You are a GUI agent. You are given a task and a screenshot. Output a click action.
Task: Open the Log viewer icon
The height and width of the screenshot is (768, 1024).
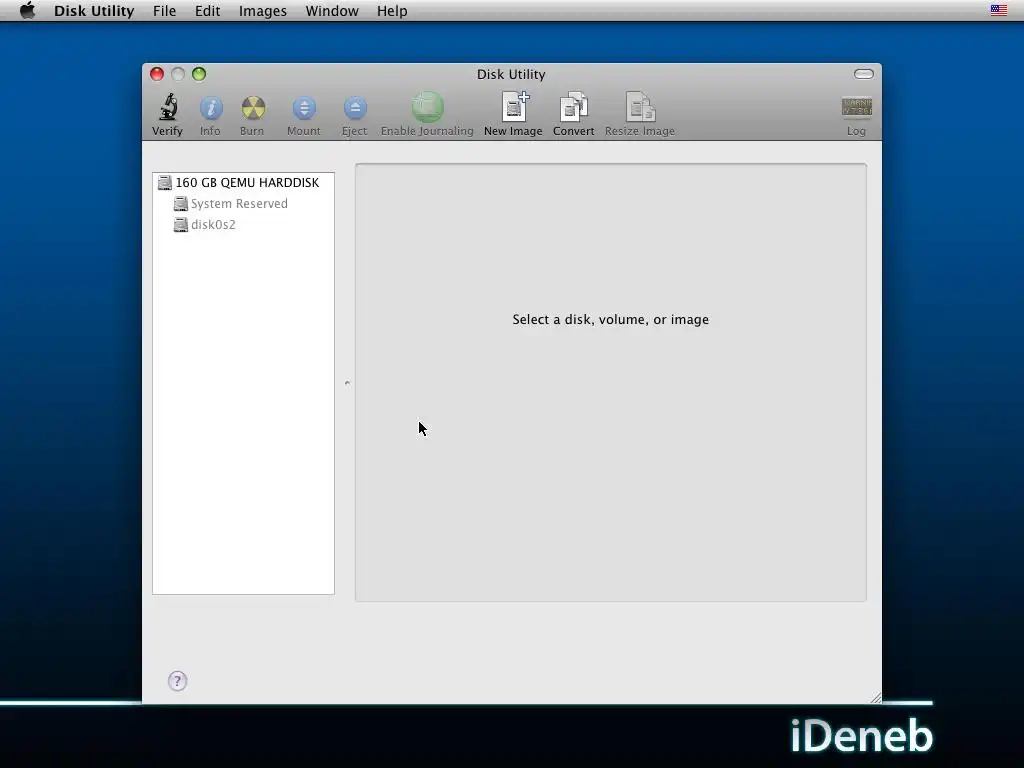[856, 107]
